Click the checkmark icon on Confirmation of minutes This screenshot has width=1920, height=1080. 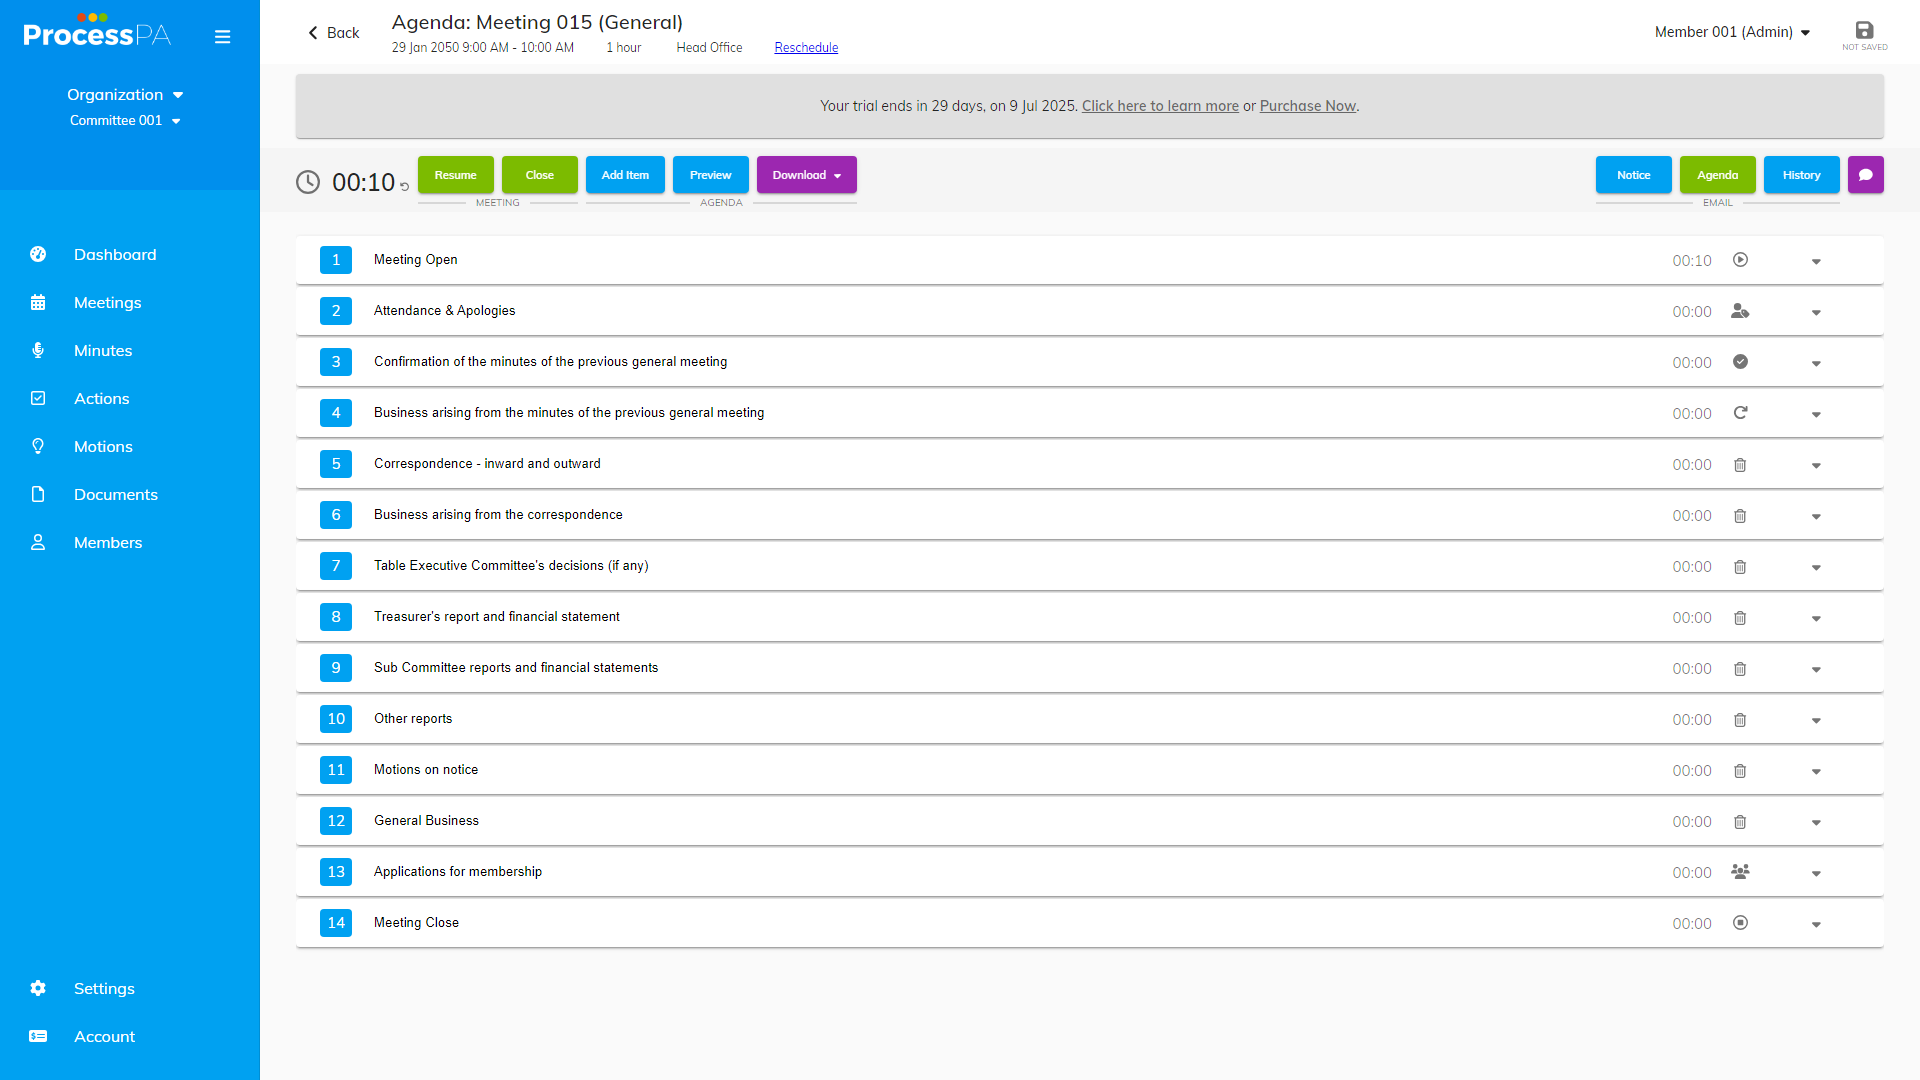1740,362
